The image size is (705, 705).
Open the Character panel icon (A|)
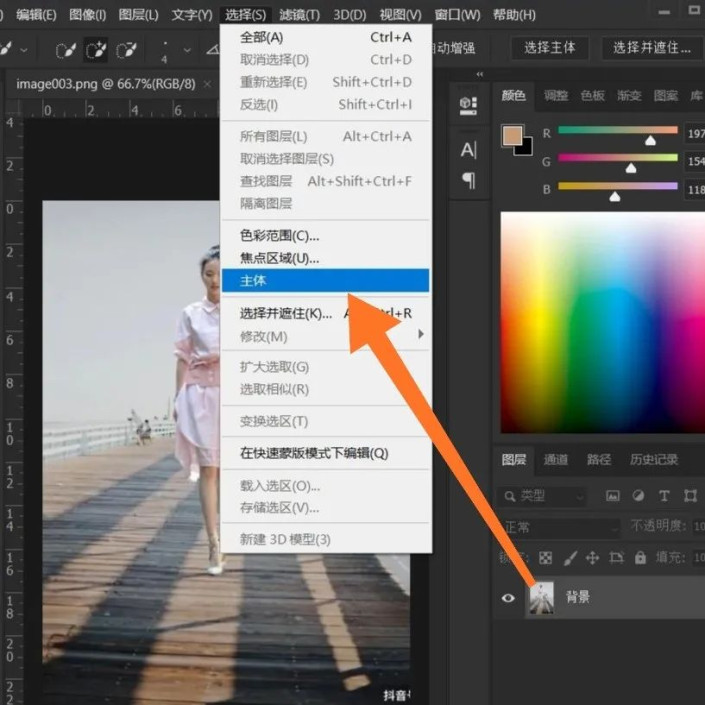(x=468, y=150)
